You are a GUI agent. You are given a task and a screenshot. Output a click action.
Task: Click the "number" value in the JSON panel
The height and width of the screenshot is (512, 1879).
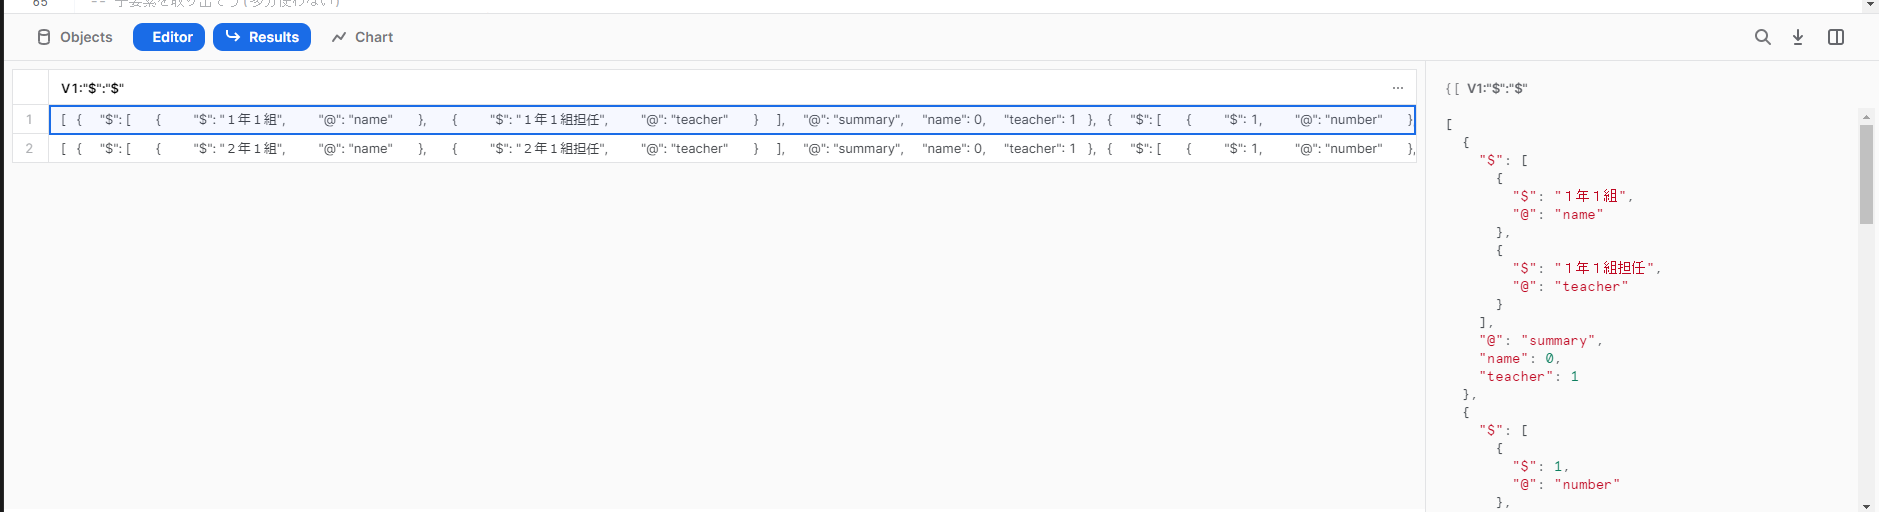click(x=1587, y=485)
